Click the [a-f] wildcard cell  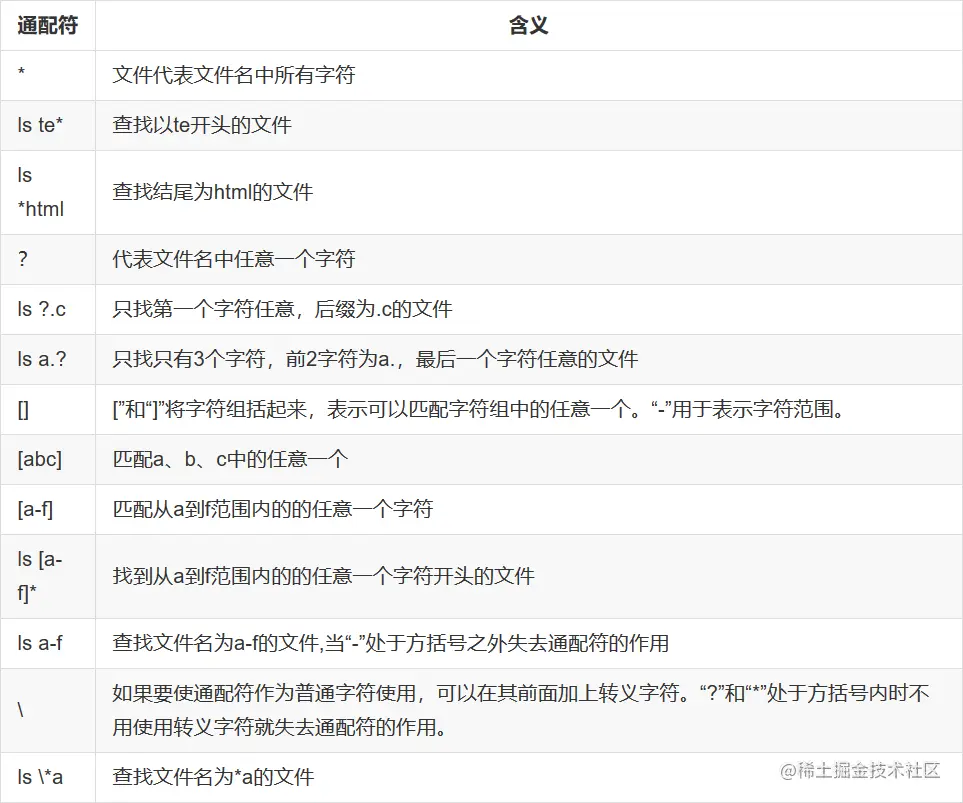[x=48, y=509]
